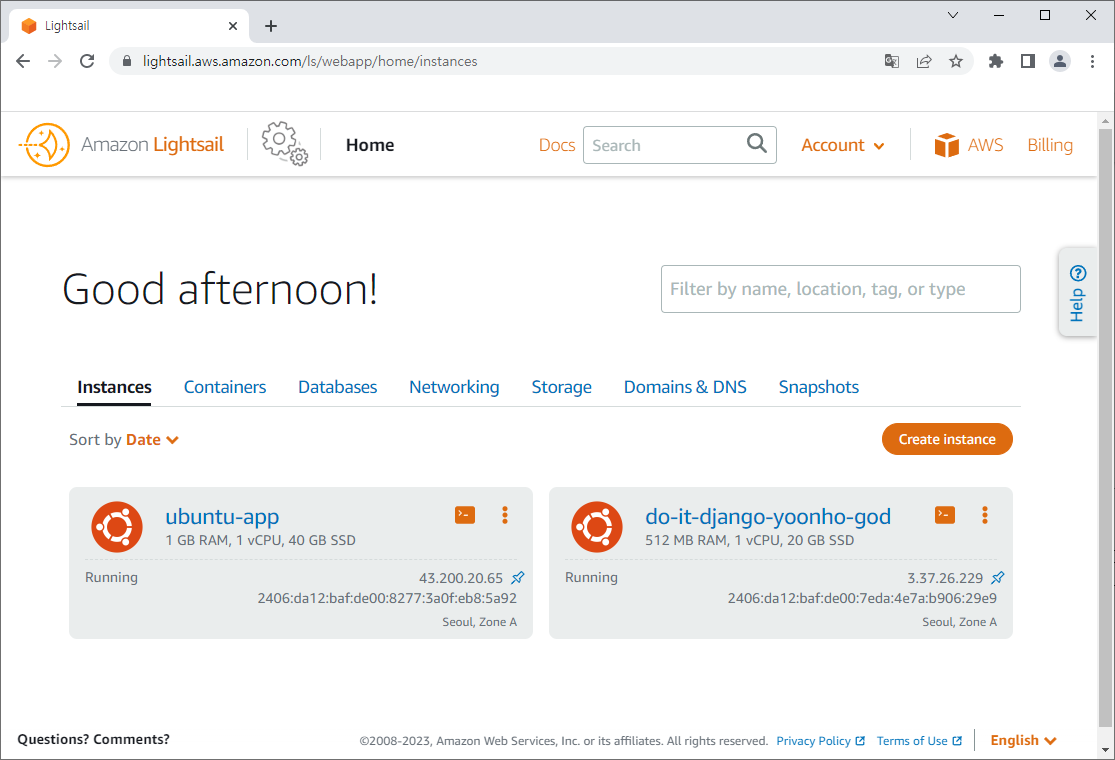Click the pin icon next to 43.200.20.65
The image size is (1115, 760).
tap(518, 577)
